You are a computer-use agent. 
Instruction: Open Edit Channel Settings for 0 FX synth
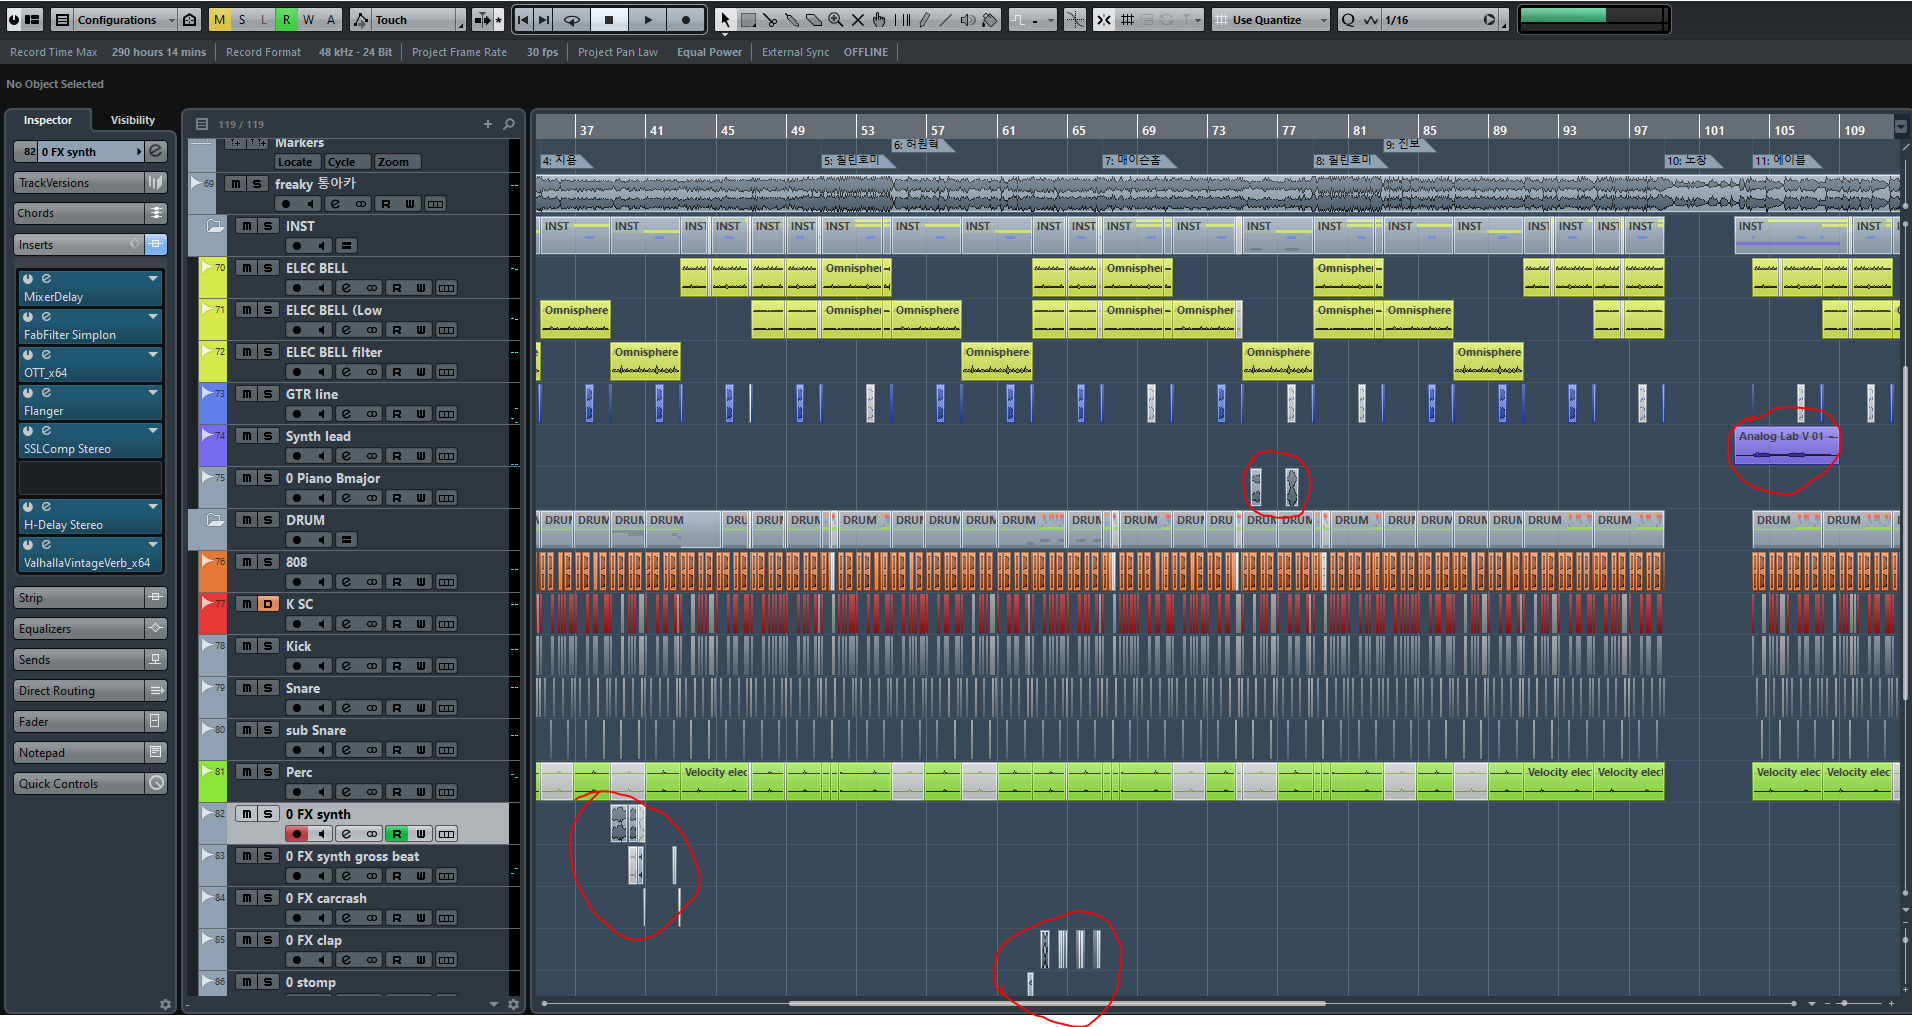(156, 151)
